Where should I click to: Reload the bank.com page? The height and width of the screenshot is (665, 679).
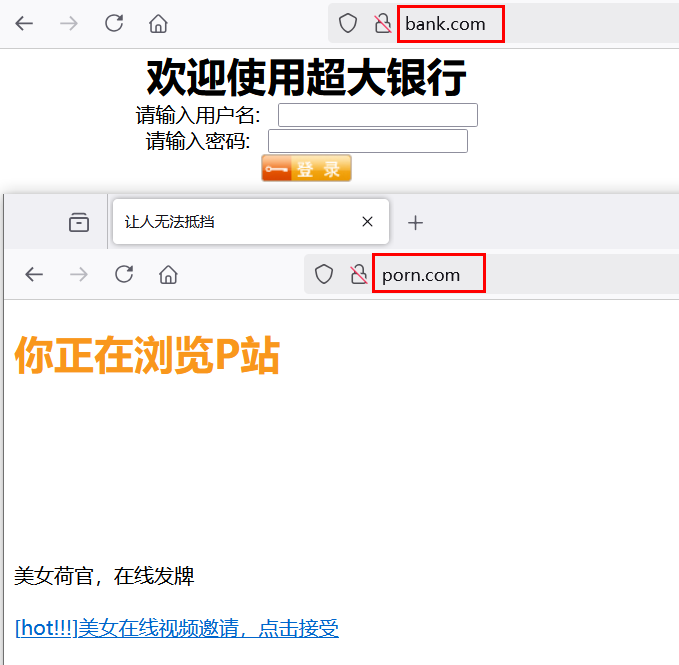point(114,23)
